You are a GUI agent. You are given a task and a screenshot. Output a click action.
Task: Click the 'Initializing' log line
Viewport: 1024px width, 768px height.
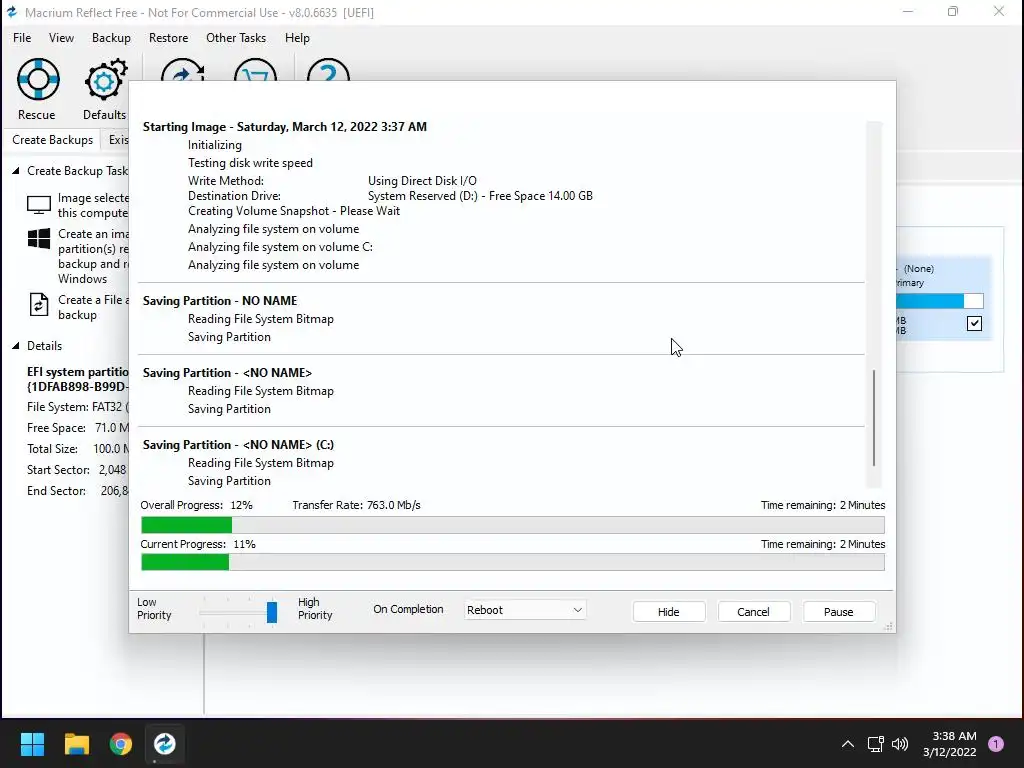(215, 145)
